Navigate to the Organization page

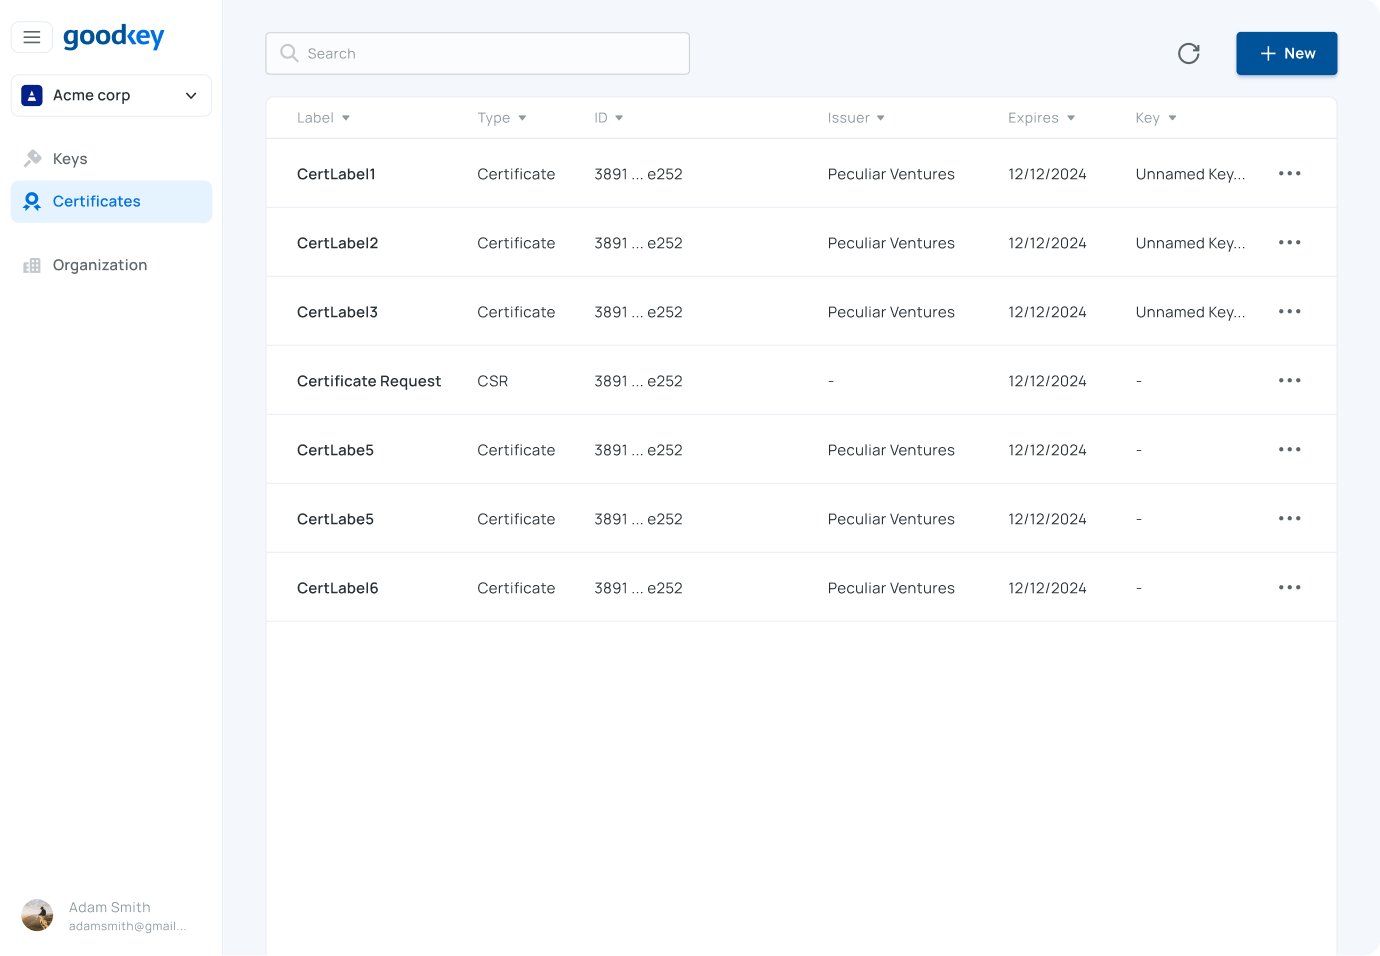(99, 264)
